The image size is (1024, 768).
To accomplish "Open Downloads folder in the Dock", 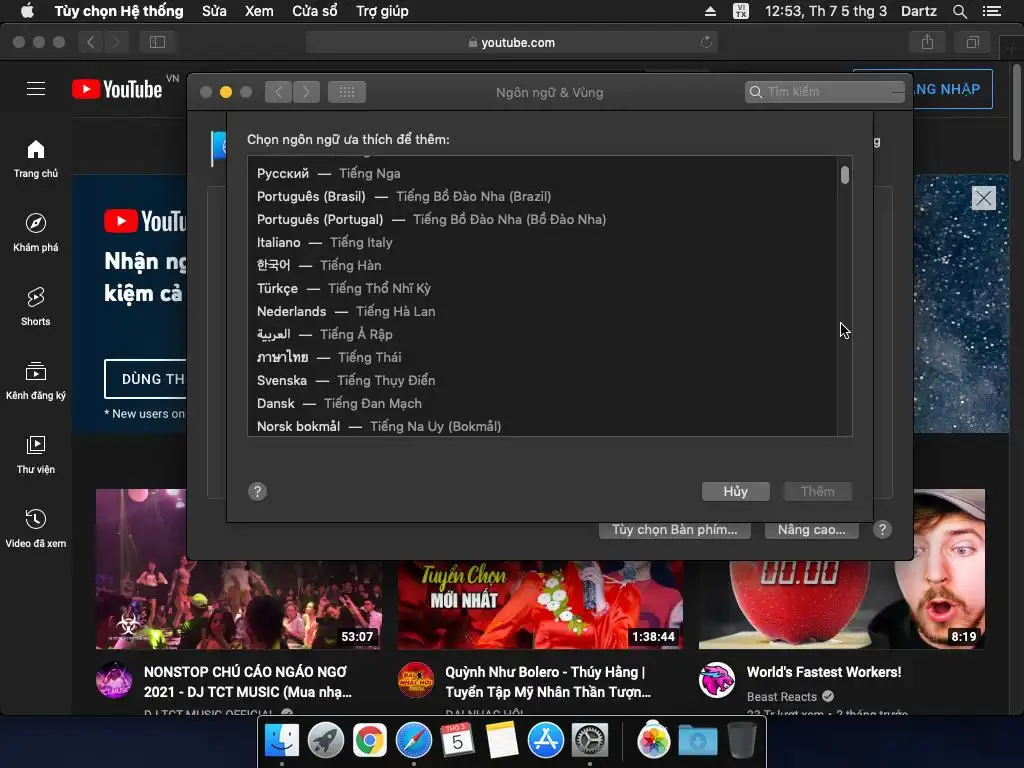I will 697,741.
